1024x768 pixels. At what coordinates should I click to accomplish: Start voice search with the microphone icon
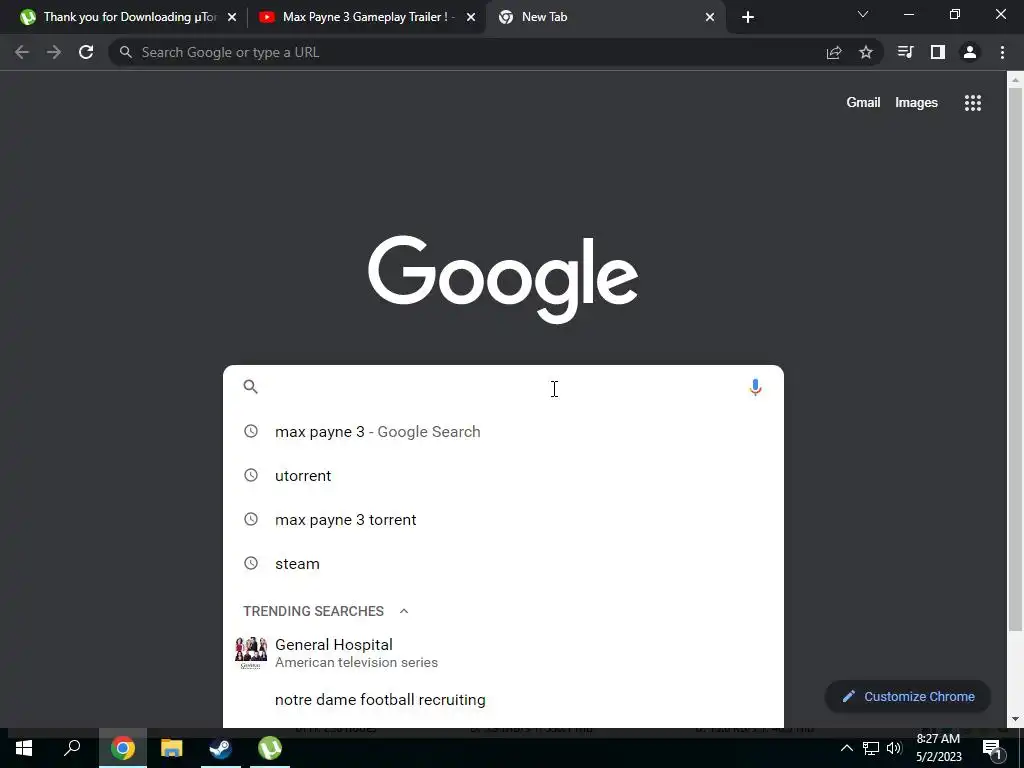click(755, 387)
